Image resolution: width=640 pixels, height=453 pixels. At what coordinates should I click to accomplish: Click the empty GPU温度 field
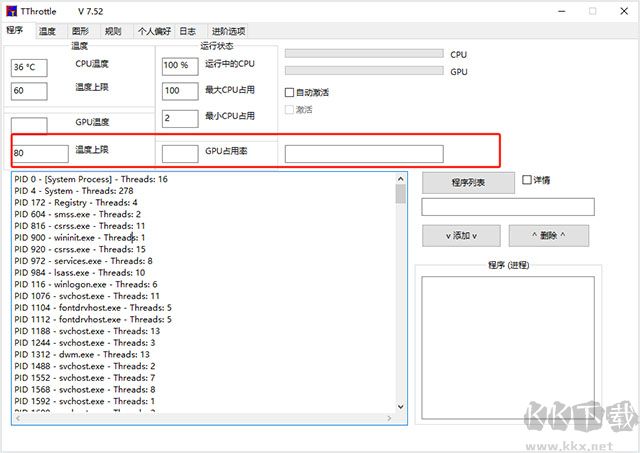coord(29,125)
